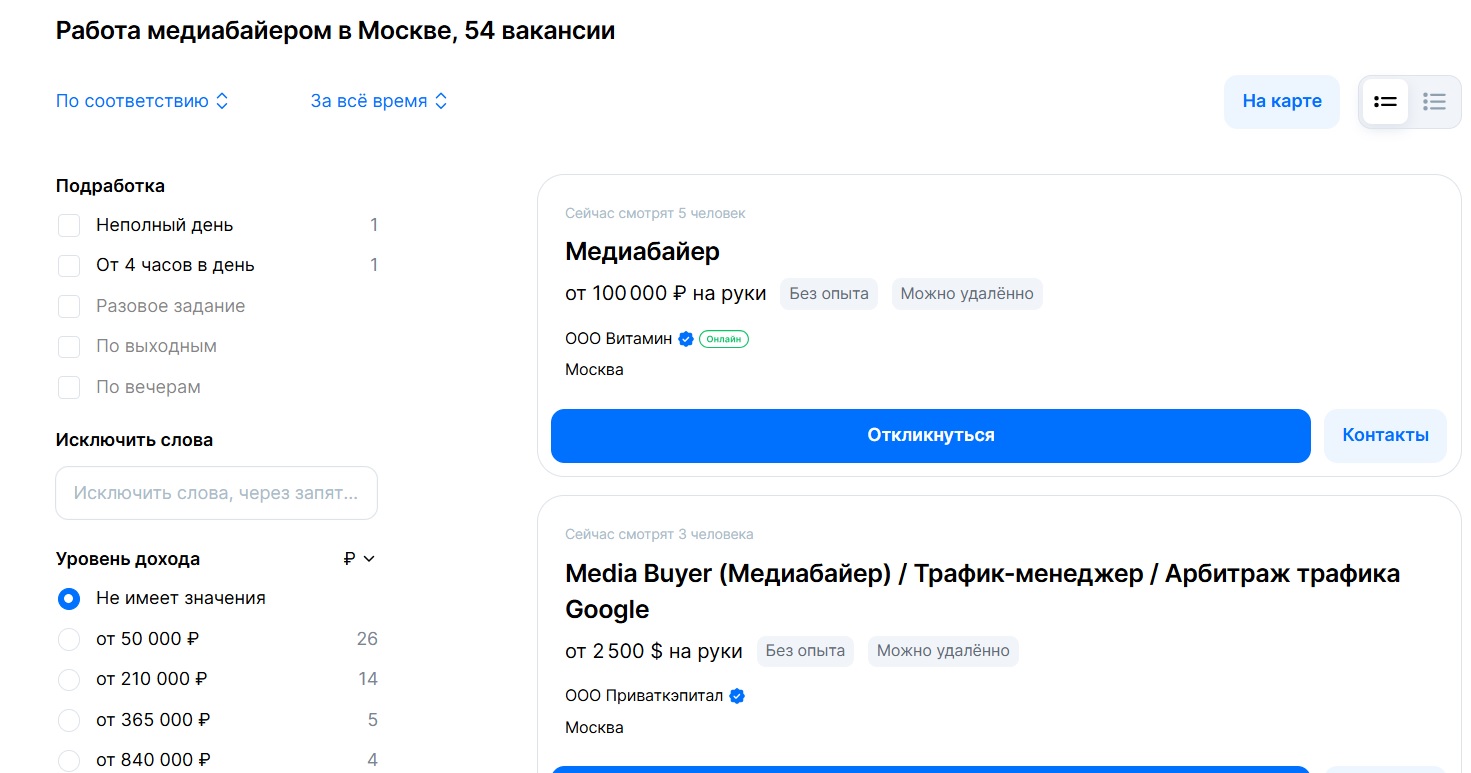Click Можно удалённо tag on Медиабайер card
The width and height of the screenshot is (1471, 773).
coord(967,294)
